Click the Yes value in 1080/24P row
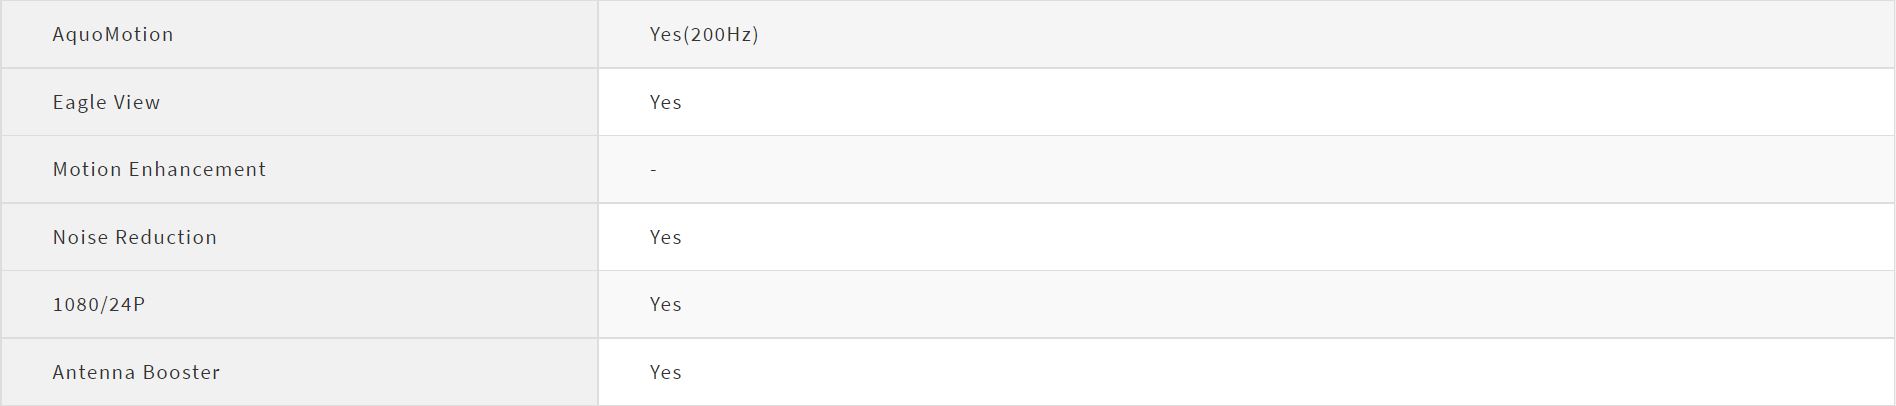The height and width of the screenshot is (406, 1896). point(665,304)
